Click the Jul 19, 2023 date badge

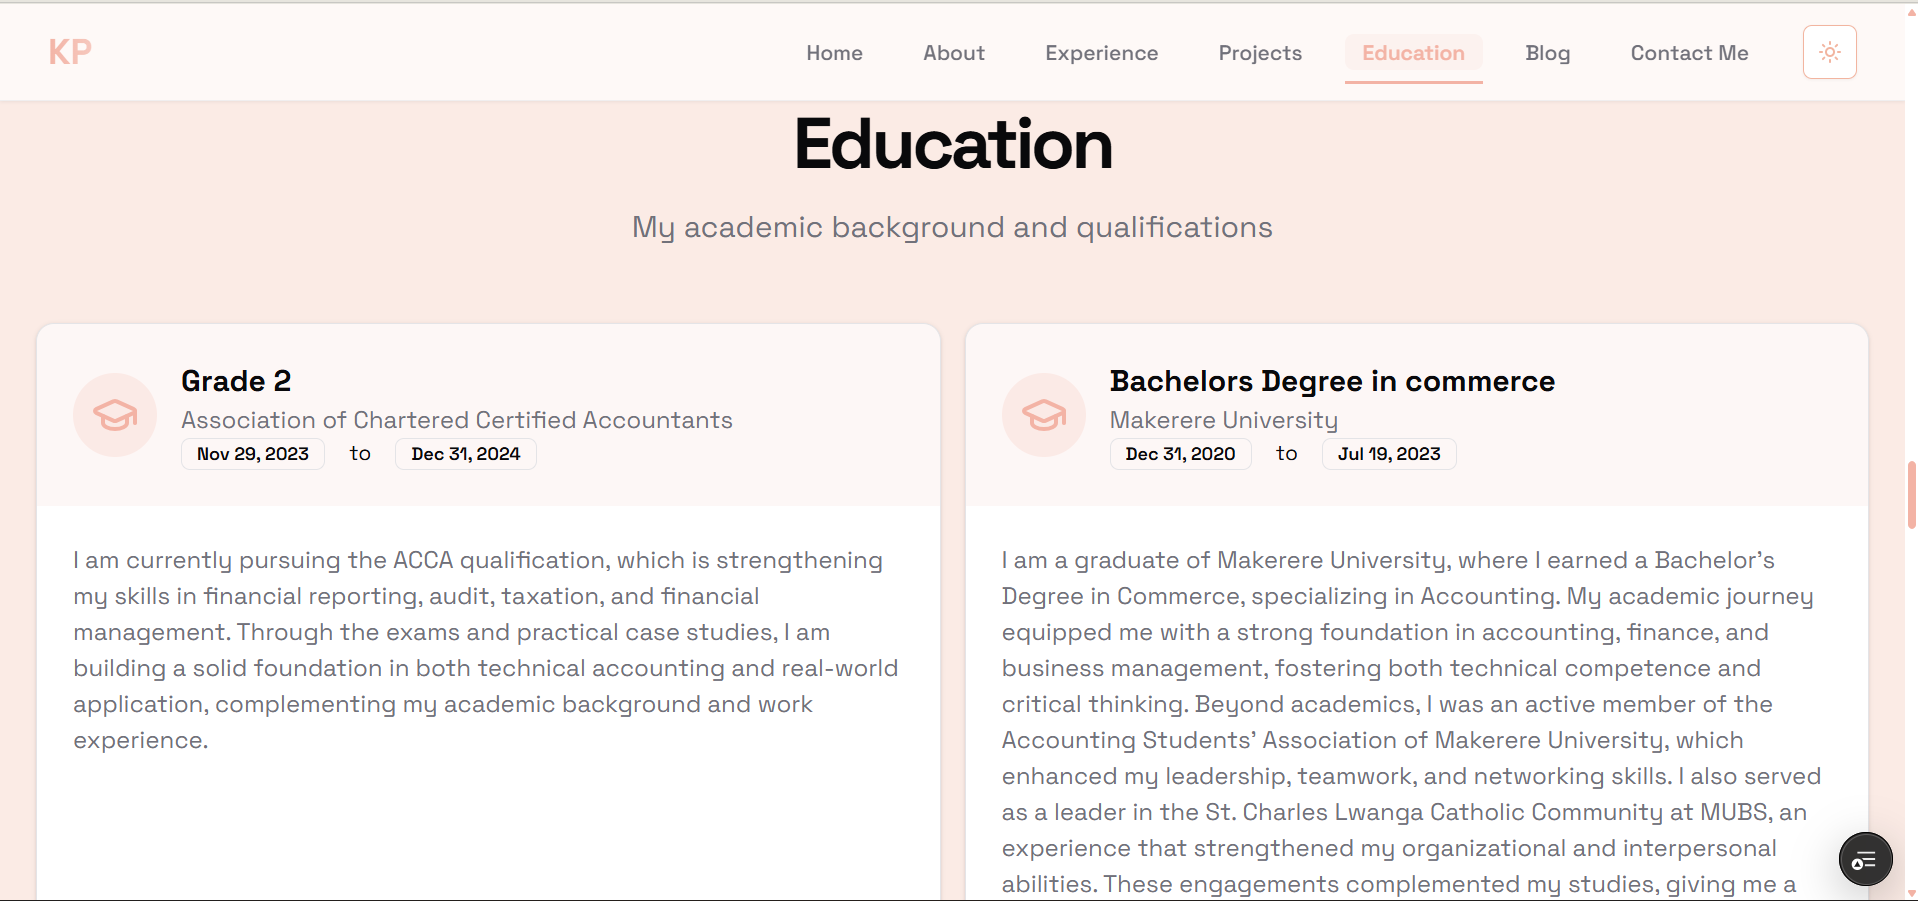coord(1388,454)
